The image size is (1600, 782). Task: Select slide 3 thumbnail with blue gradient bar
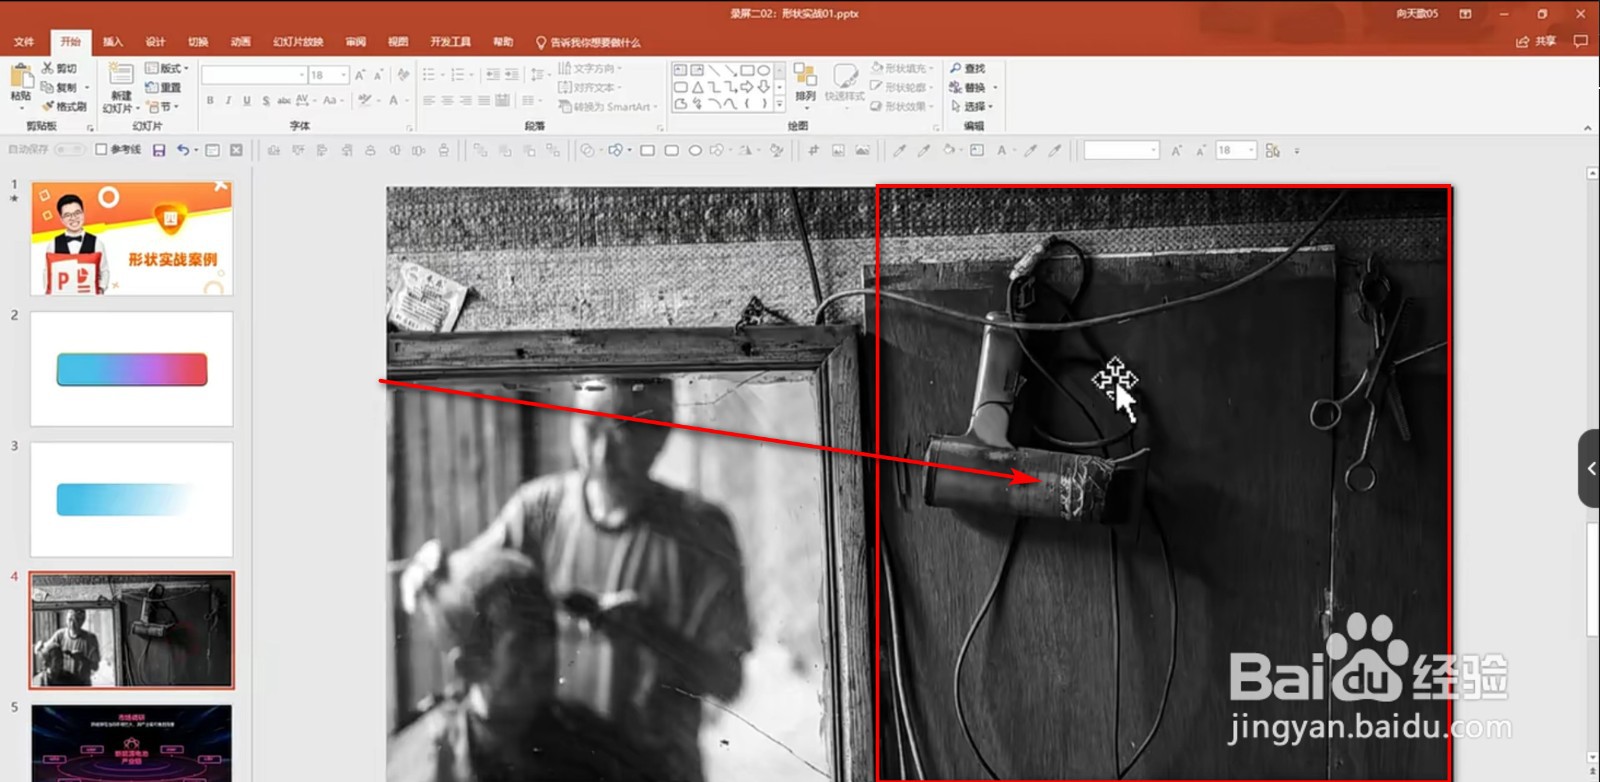pyautogui.click(x=132, y=500)
